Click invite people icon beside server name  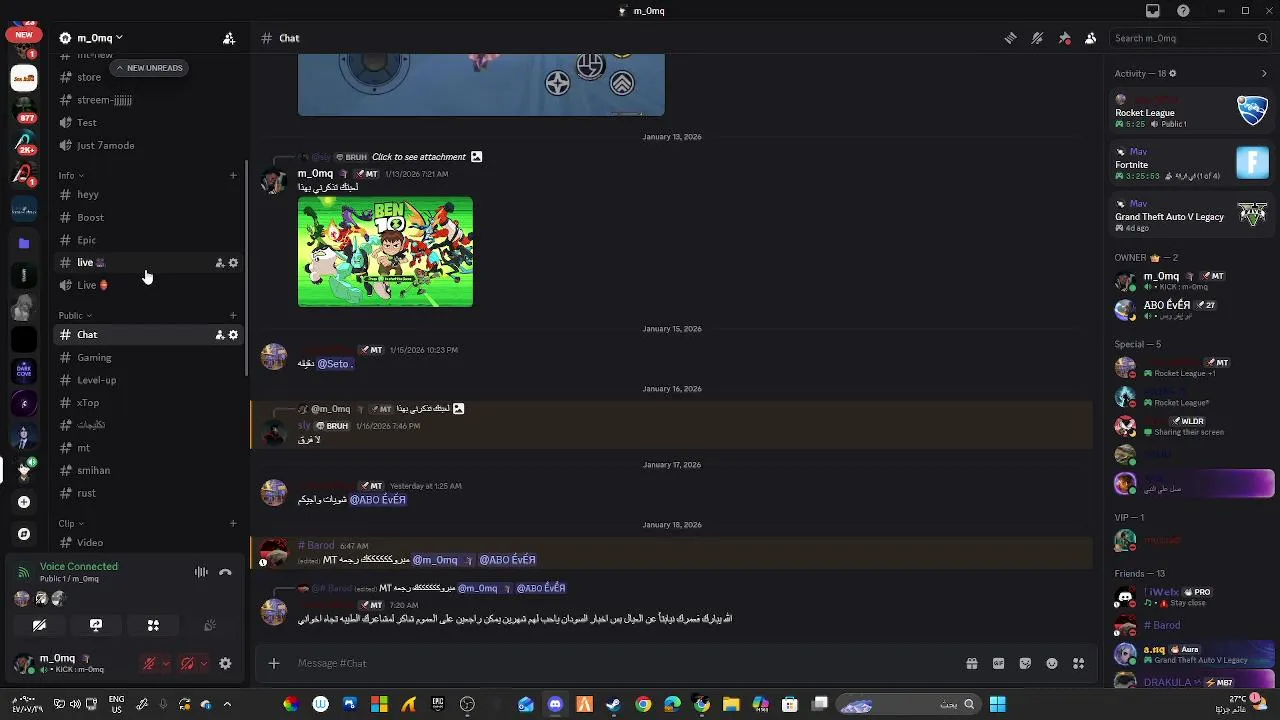[229, 38]
